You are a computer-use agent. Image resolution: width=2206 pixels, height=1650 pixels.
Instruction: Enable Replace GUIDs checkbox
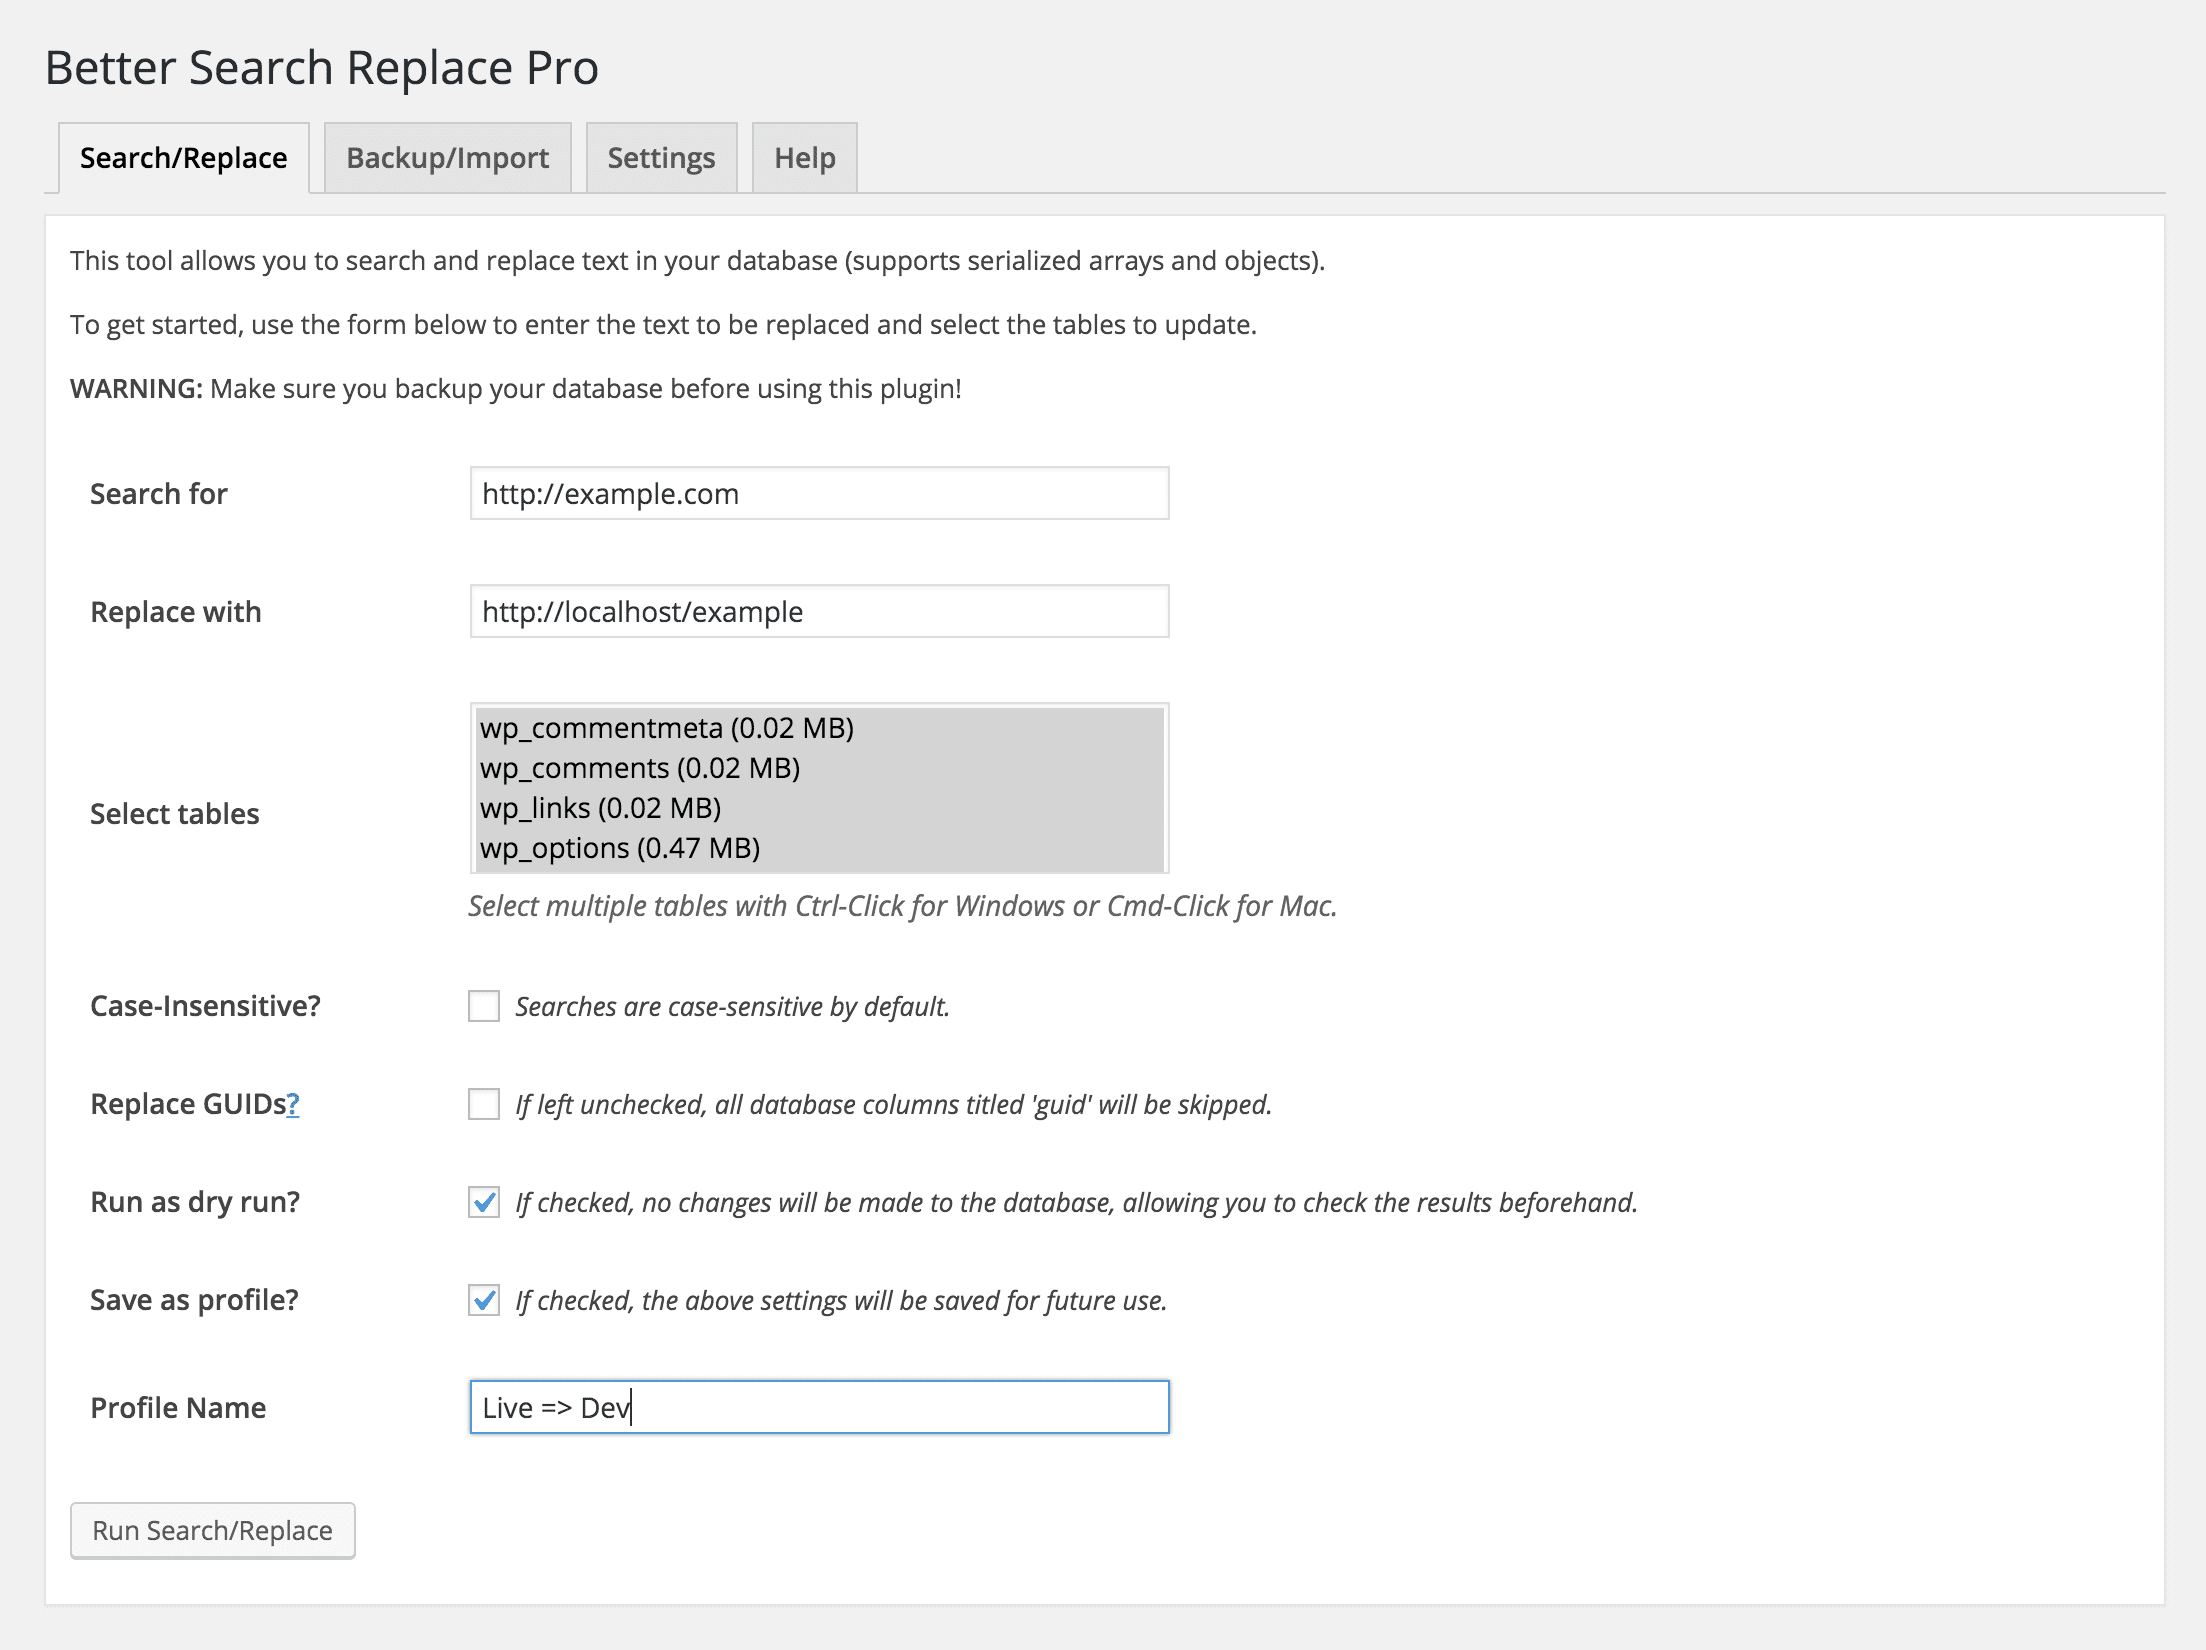[483, 1104]
